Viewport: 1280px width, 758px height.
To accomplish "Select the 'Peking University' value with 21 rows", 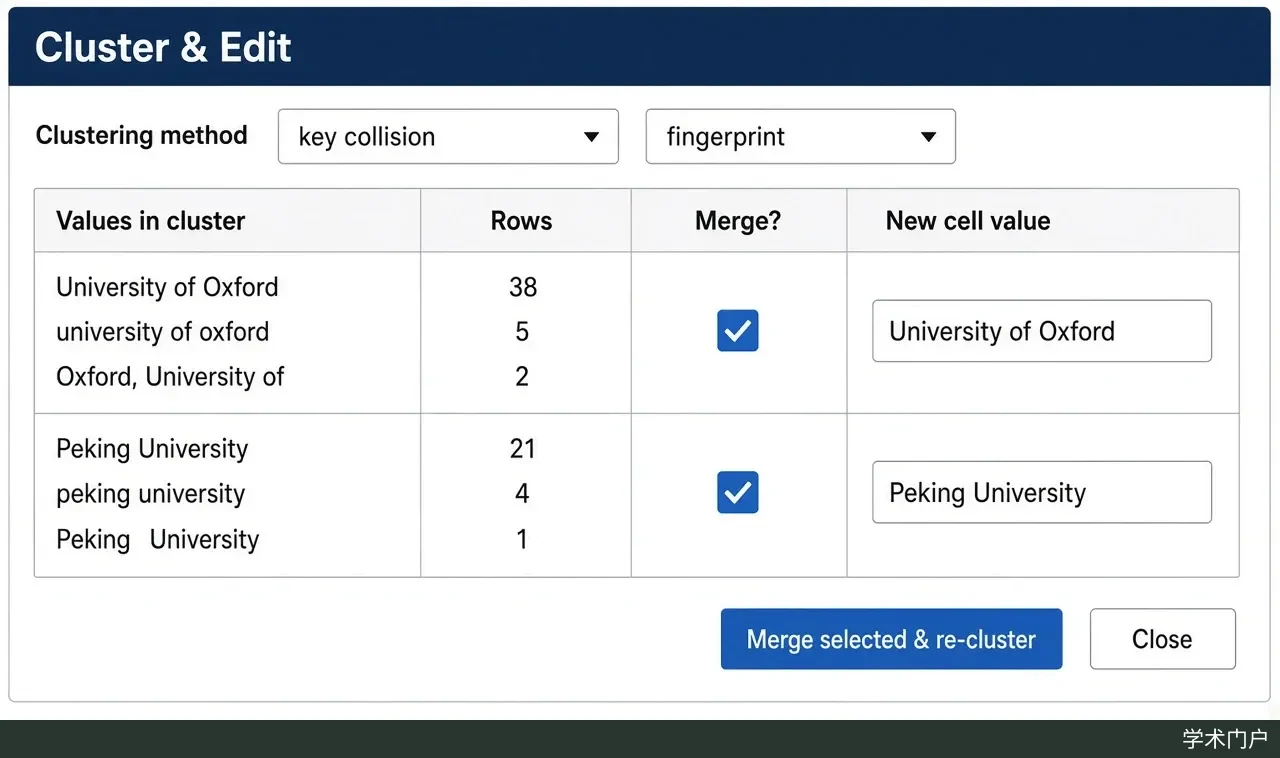I will [152, 449].
